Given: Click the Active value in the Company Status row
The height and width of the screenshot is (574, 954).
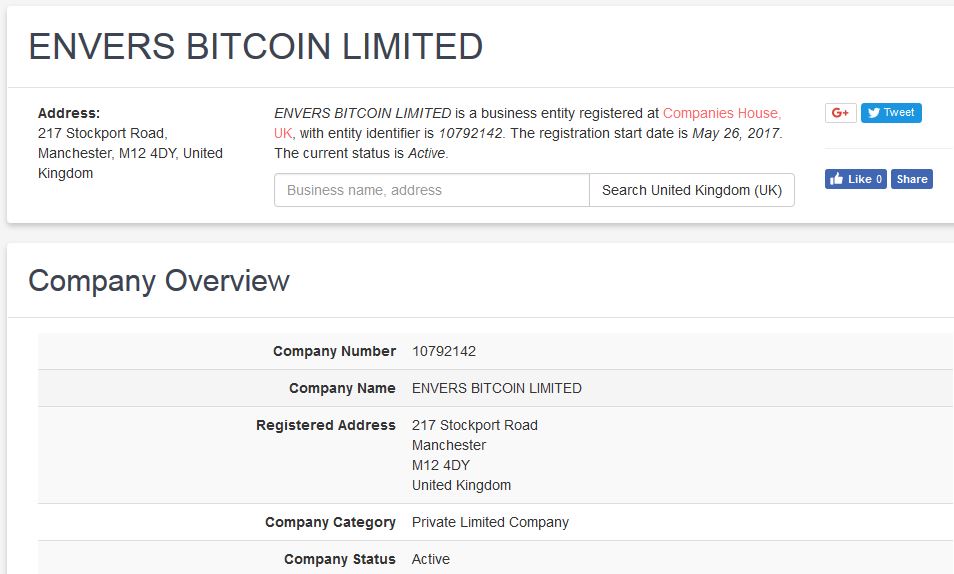Looking at the screenshot, I should click(x=431, y=559).
